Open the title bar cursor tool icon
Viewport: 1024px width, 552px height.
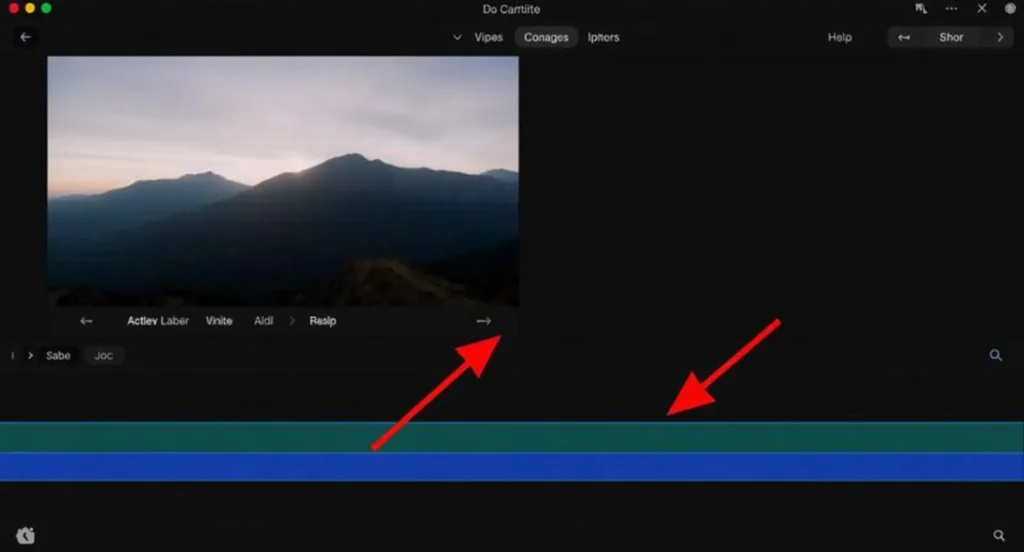click(921, 8)
